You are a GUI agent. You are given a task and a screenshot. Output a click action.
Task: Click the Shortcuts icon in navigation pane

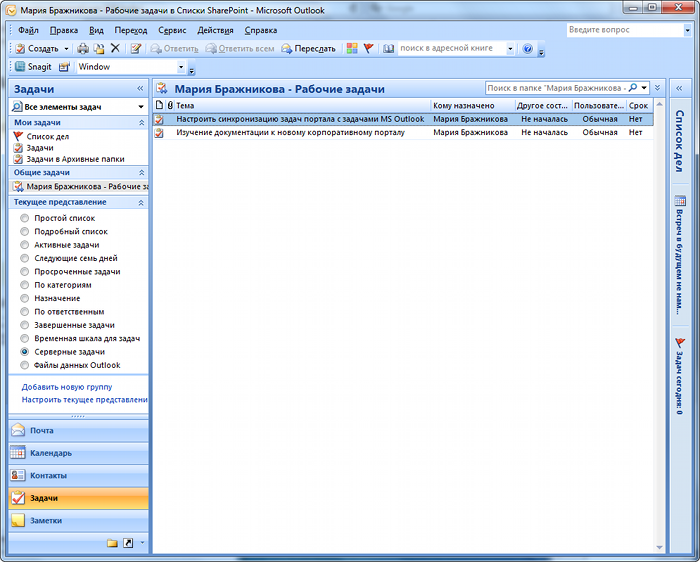(x=128, y=543)
